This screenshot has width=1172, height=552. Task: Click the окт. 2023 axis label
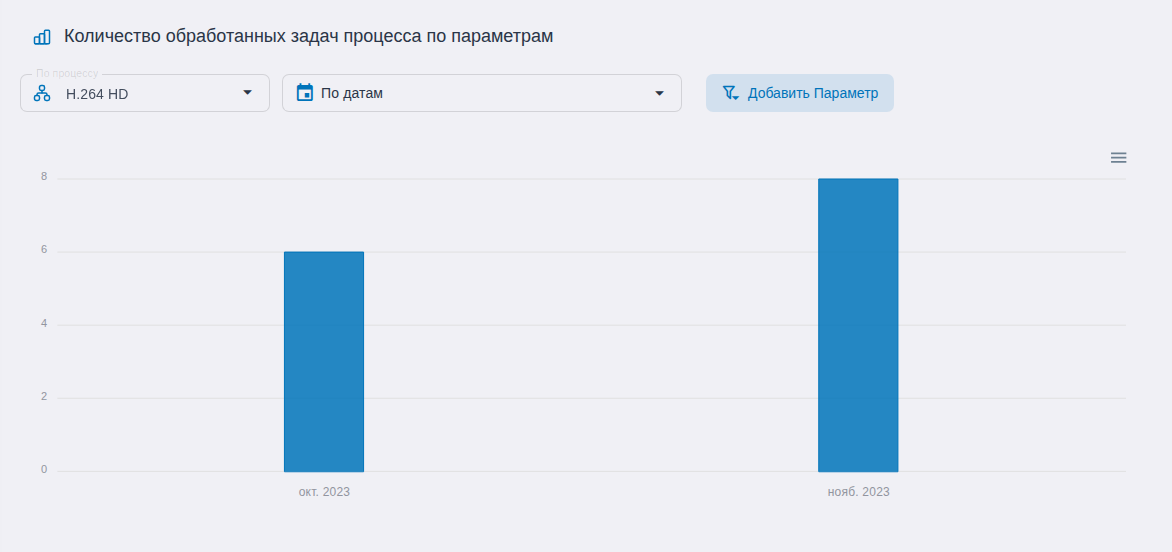324,492
